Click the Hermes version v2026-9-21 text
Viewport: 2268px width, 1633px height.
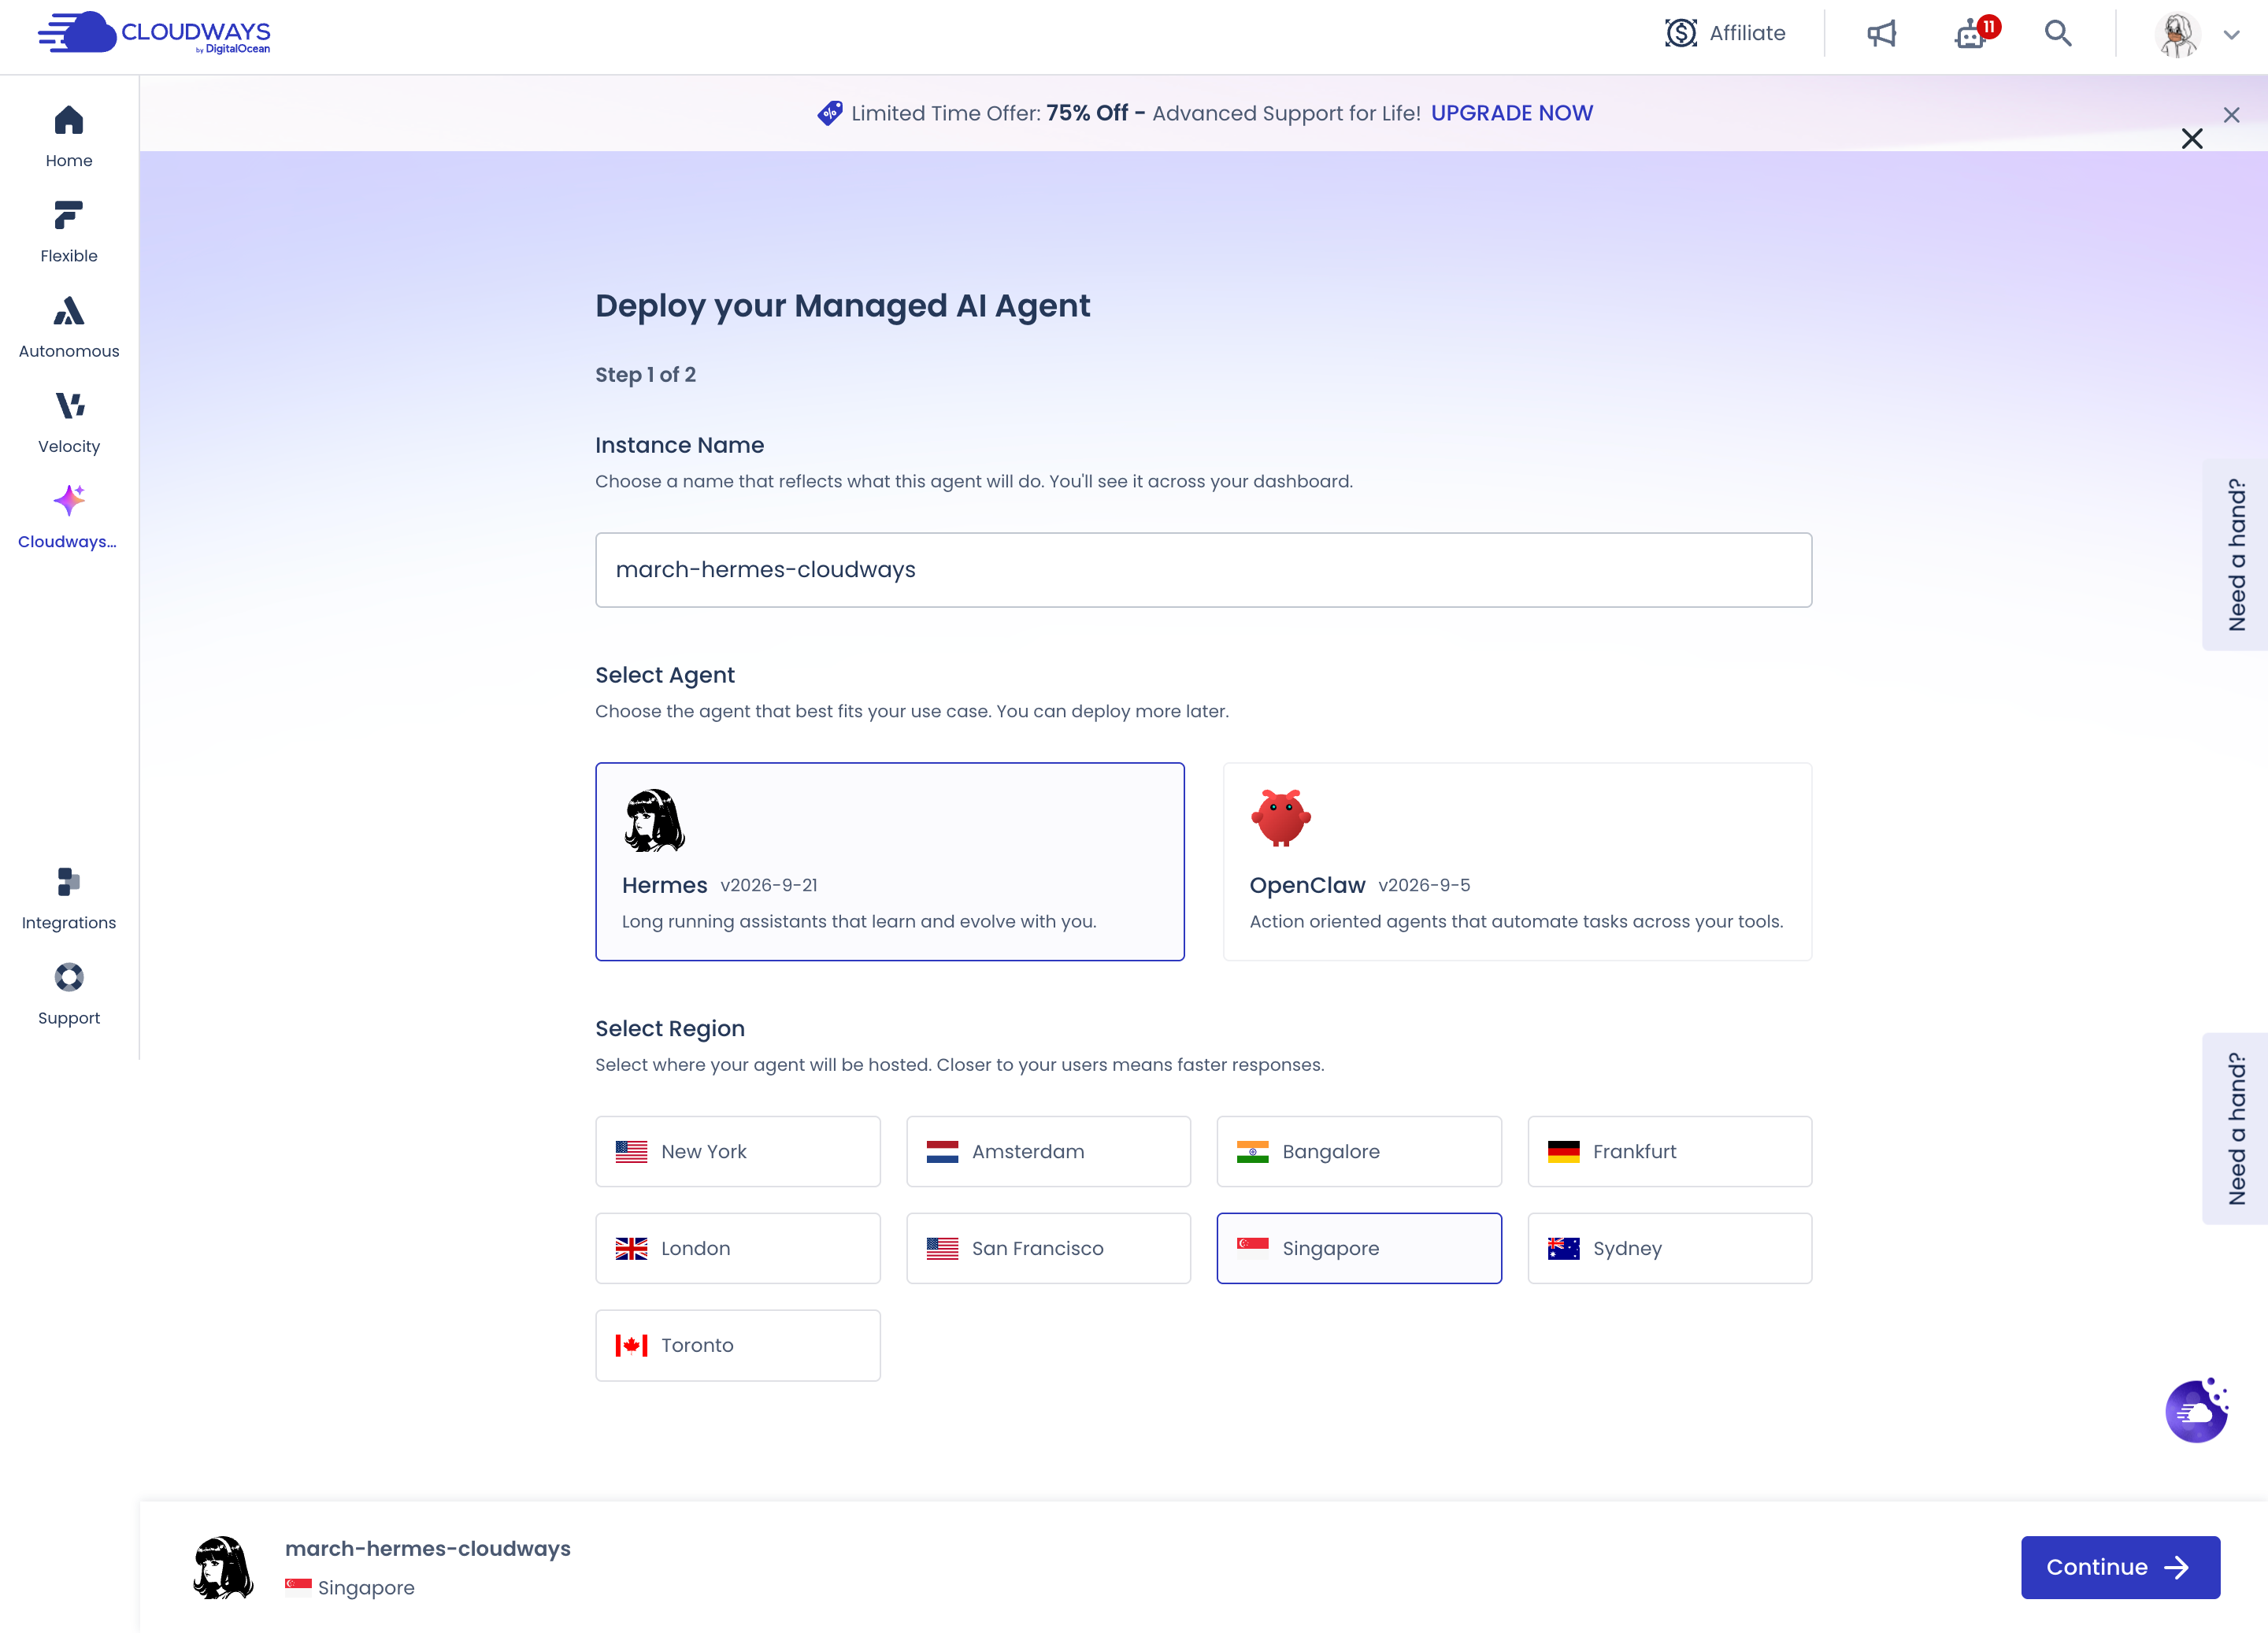click(768, 885)
